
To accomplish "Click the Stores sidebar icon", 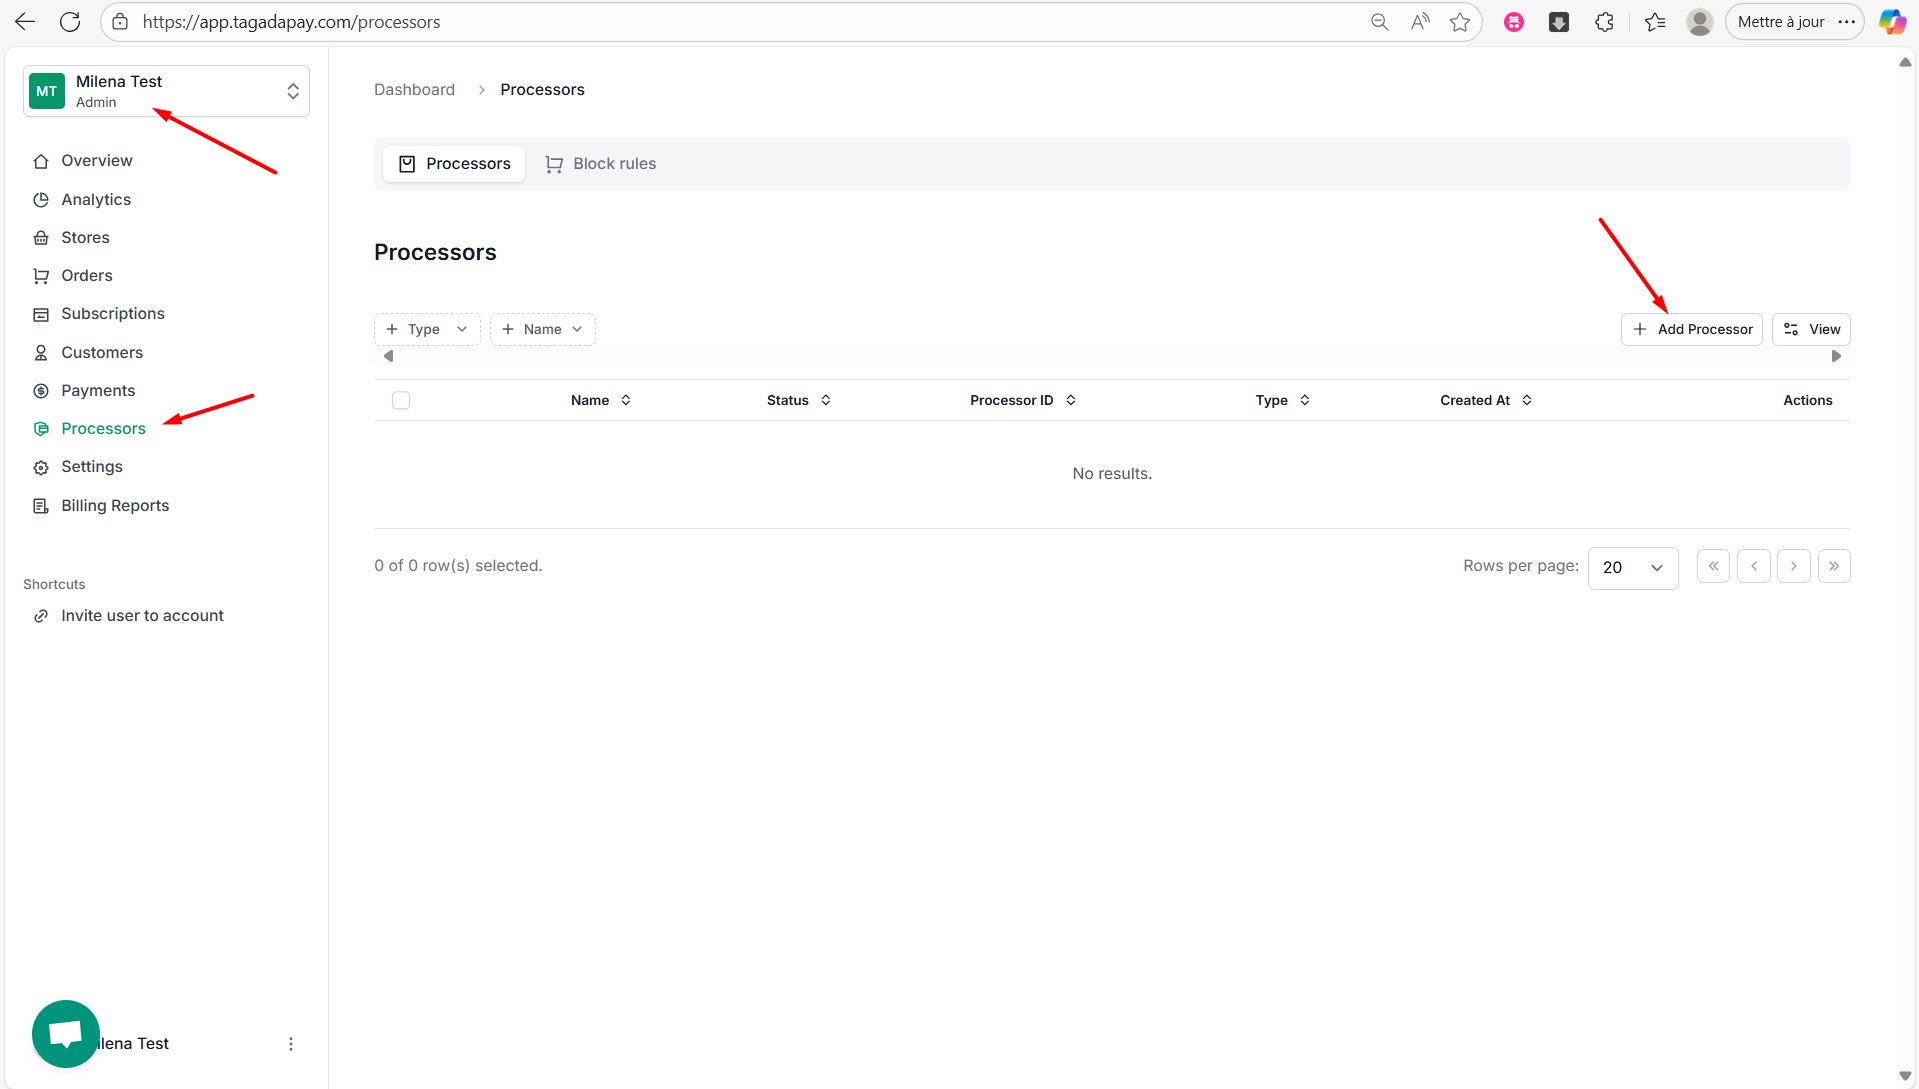I will (41, 238).
